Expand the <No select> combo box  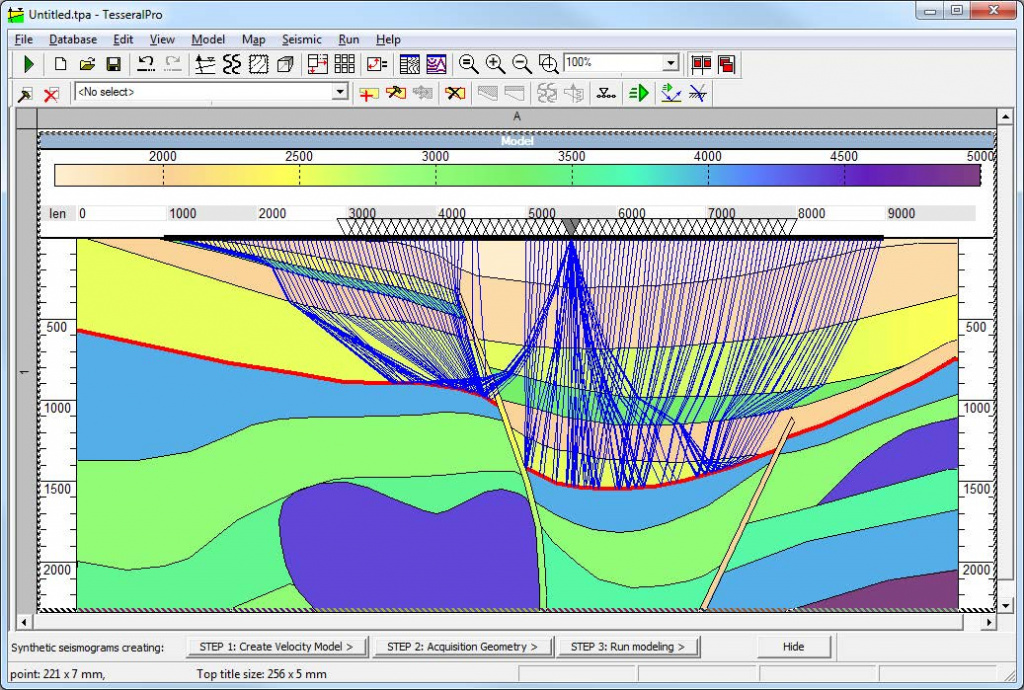[340, 92]
